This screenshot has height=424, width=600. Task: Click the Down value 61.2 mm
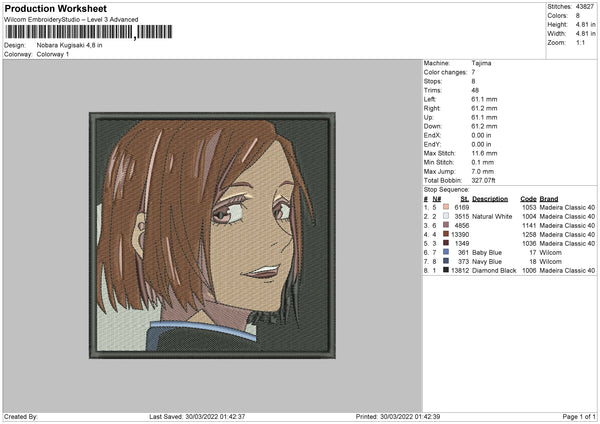pyautogui.click(x=484, y=126)
